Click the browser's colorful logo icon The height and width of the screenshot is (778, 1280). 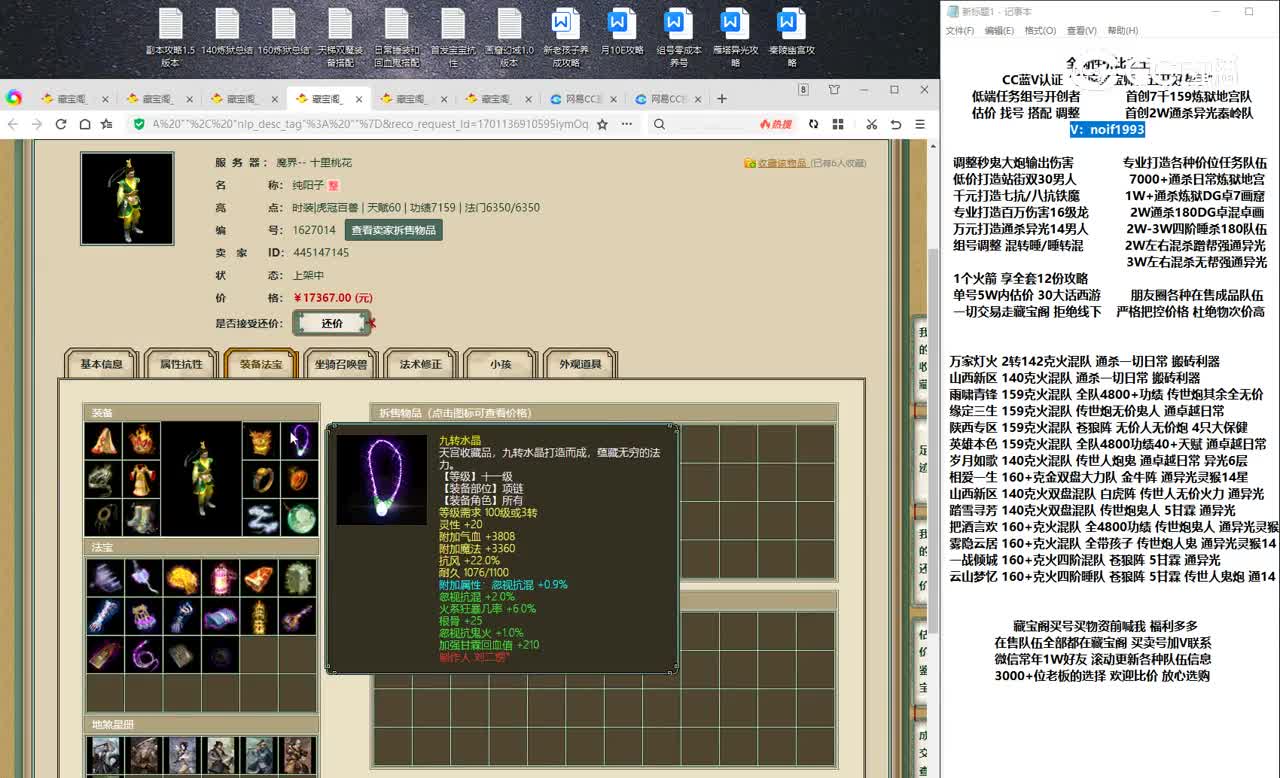click(x=14, y=98)
